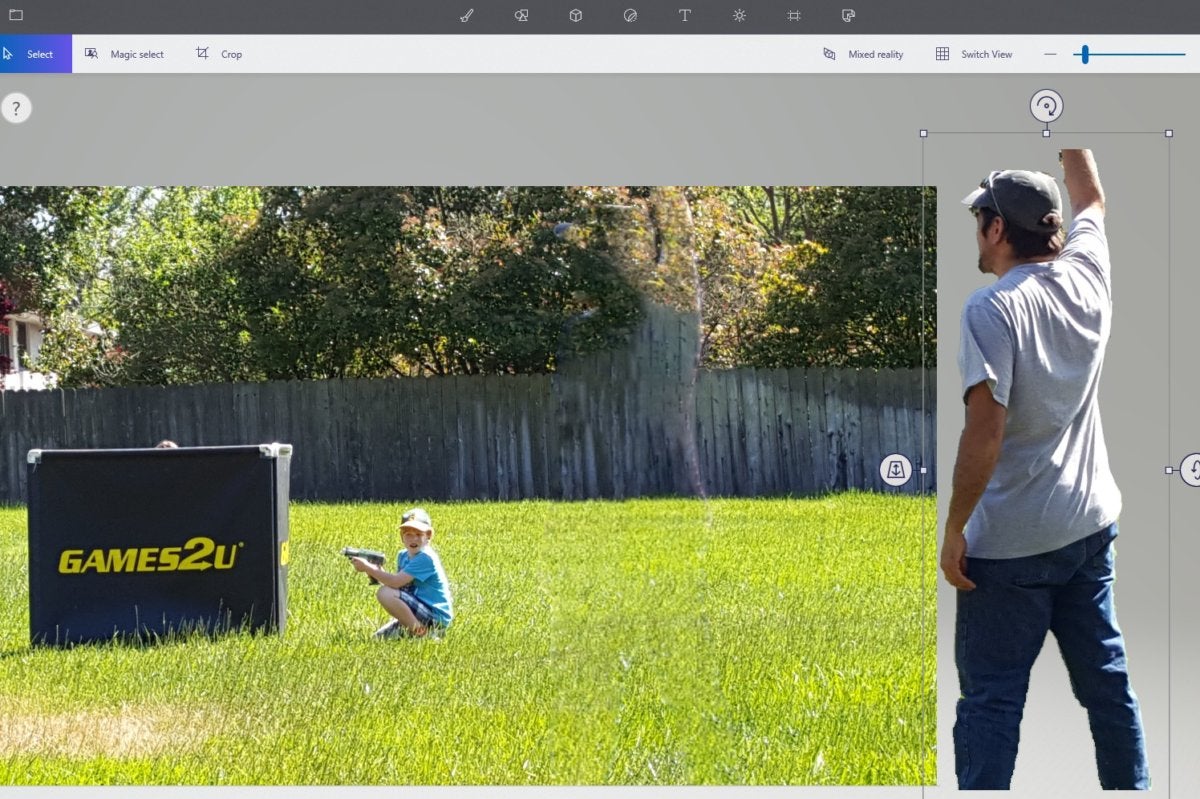Open the 3D library icon
Image resolution: width=1200 pixels, height=799 pixels.
(848, 15)
